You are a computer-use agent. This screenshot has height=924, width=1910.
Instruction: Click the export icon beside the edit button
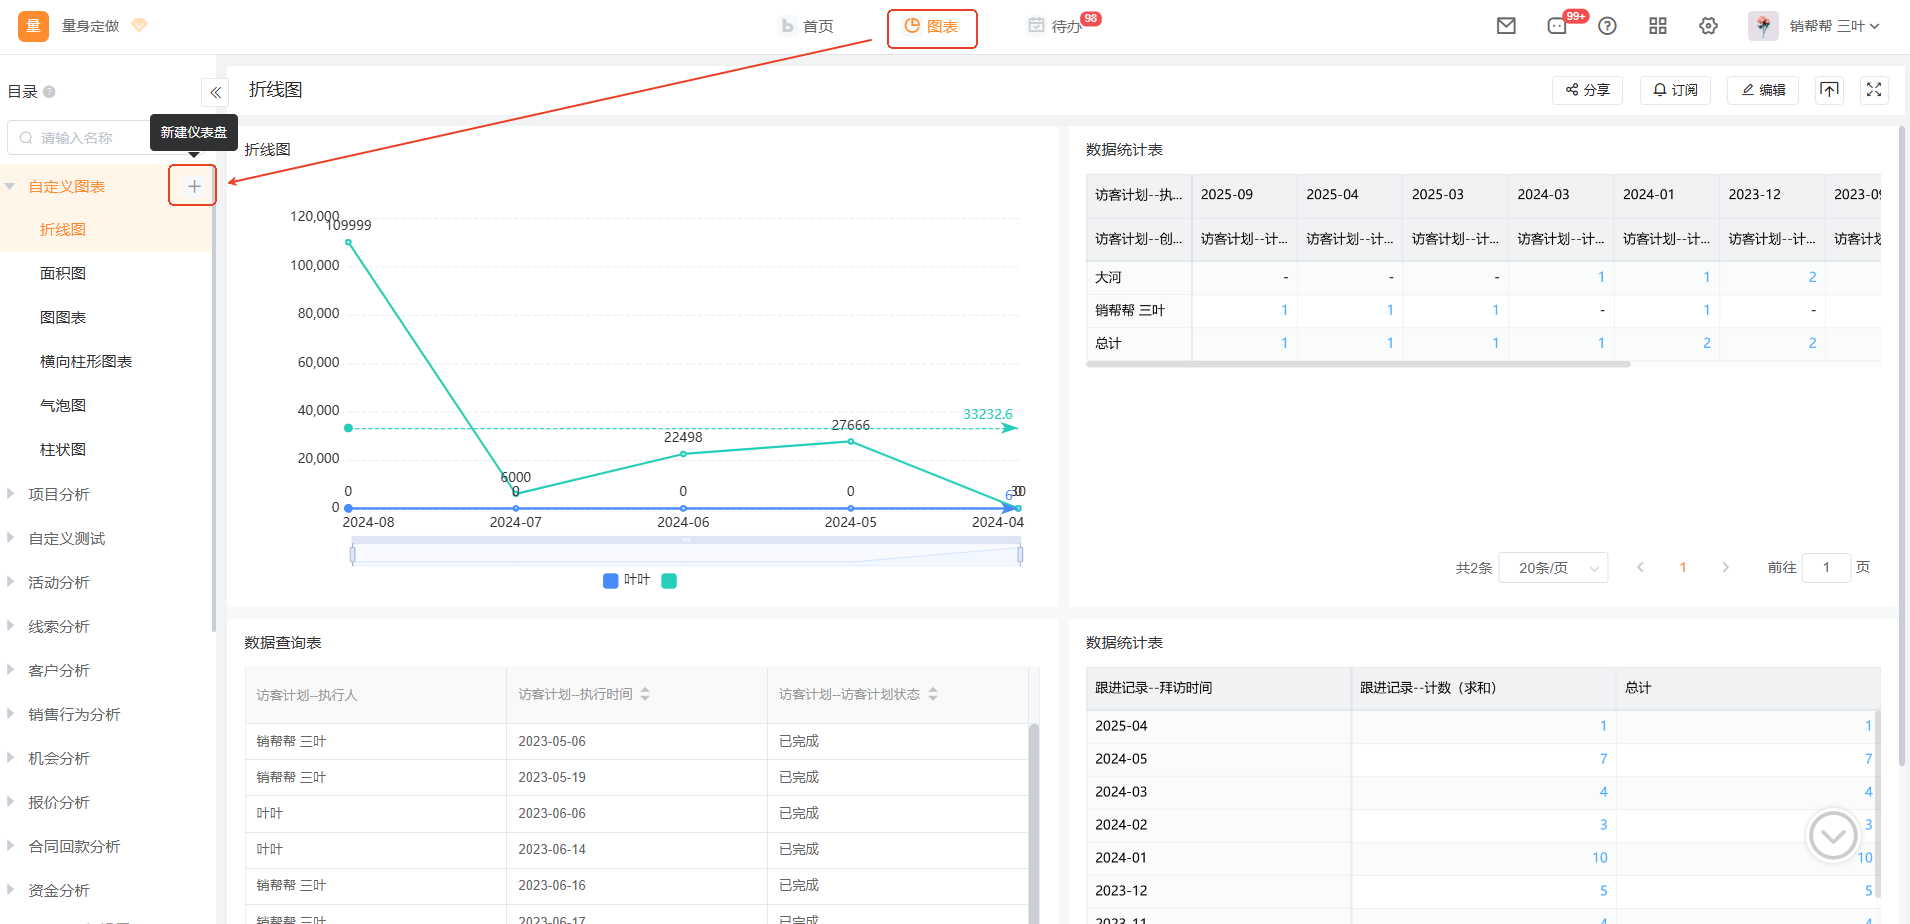(x=1829, y=90)
